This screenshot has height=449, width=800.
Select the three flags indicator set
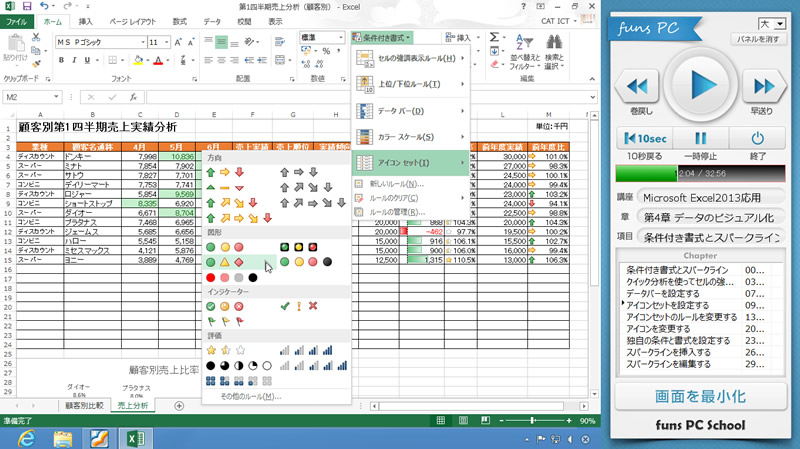click(x=224, y=321)
